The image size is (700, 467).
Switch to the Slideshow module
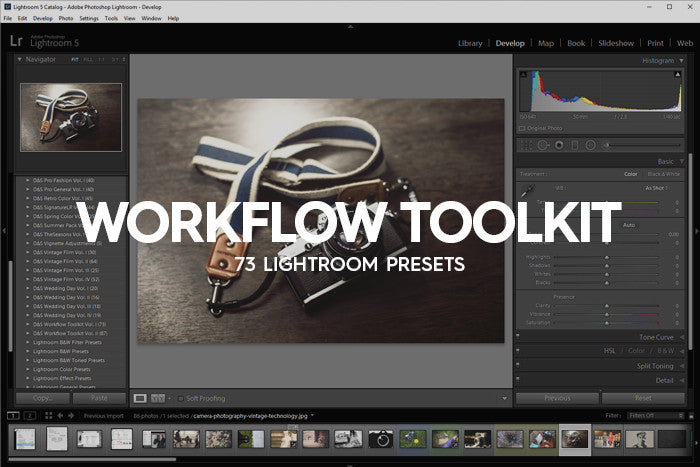(x=616, y=43)
